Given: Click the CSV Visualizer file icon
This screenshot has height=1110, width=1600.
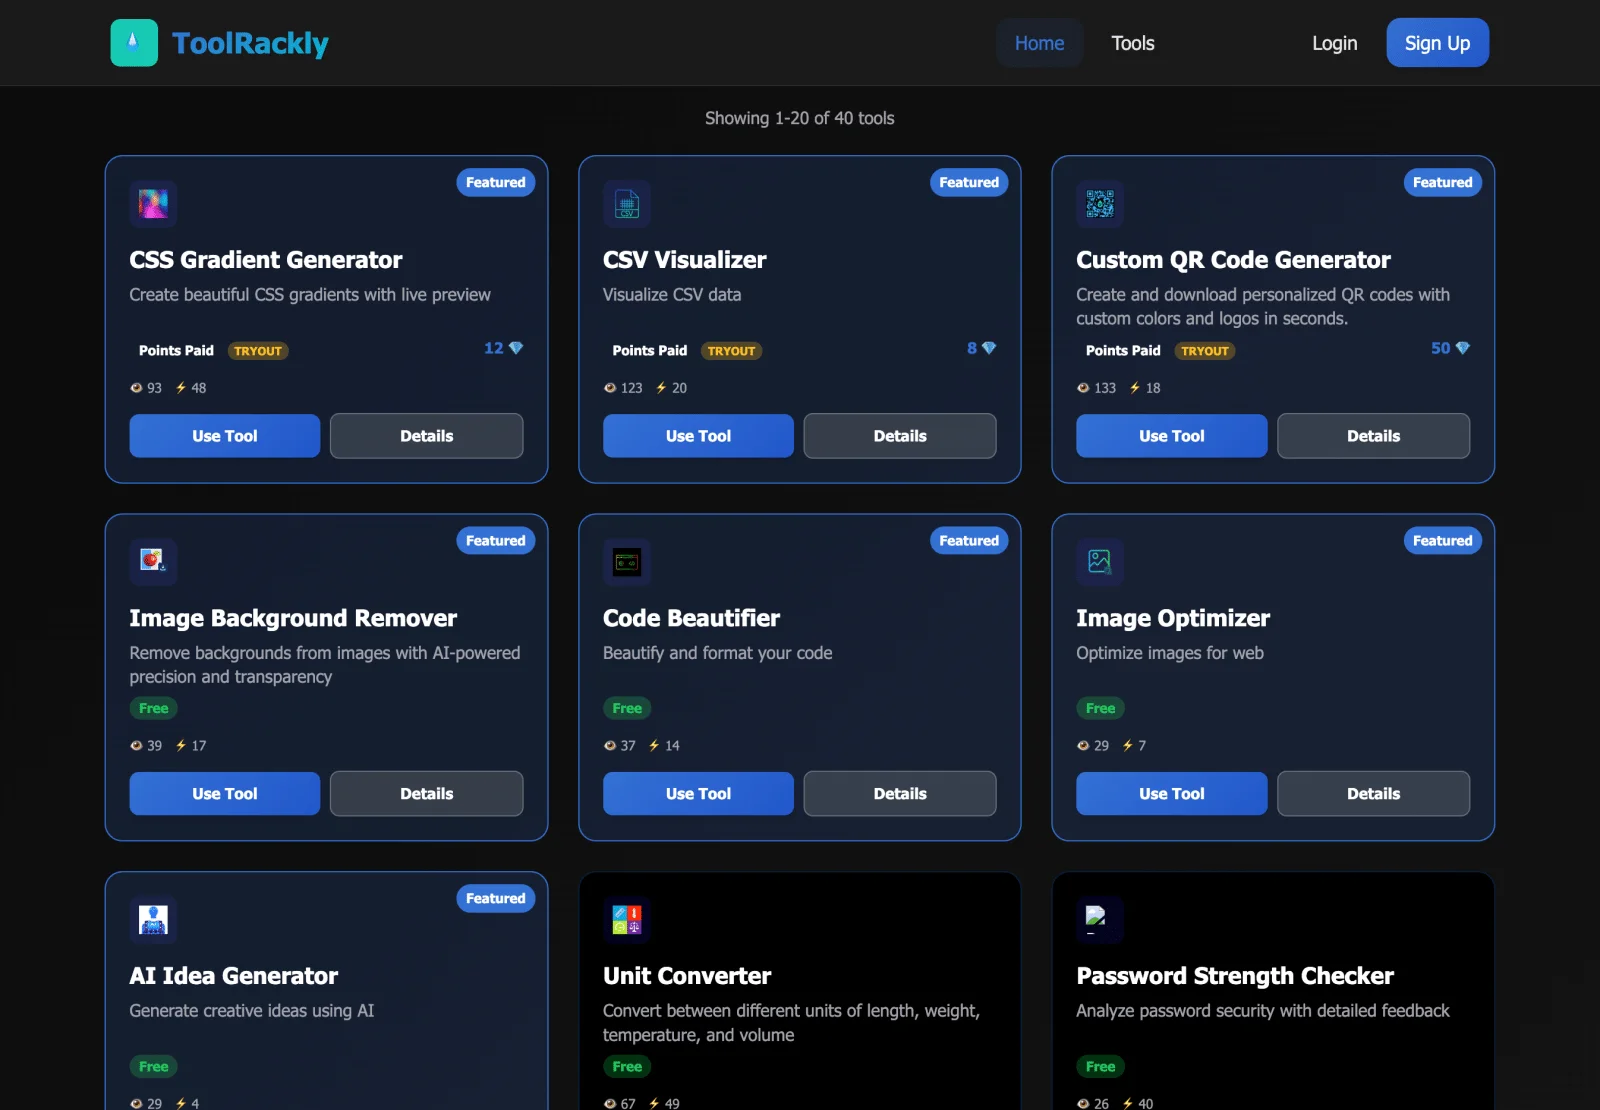Looking at the screenshot, I should pos(627,204).
